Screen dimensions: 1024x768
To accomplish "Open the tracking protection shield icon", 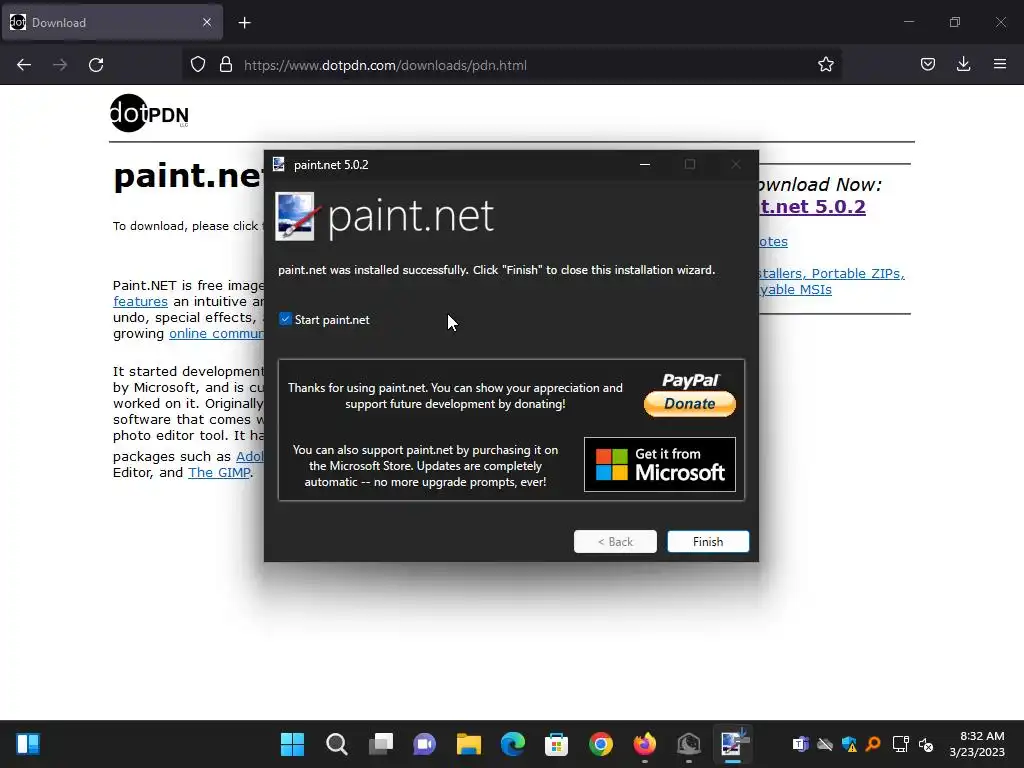I will tap(198, 65).
